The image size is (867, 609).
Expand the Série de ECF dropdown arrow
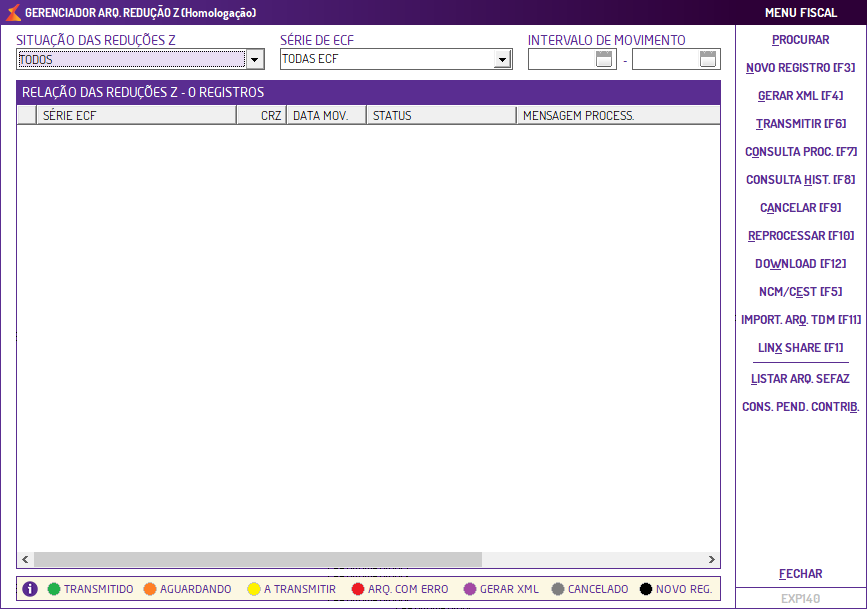tap(502, 59)
